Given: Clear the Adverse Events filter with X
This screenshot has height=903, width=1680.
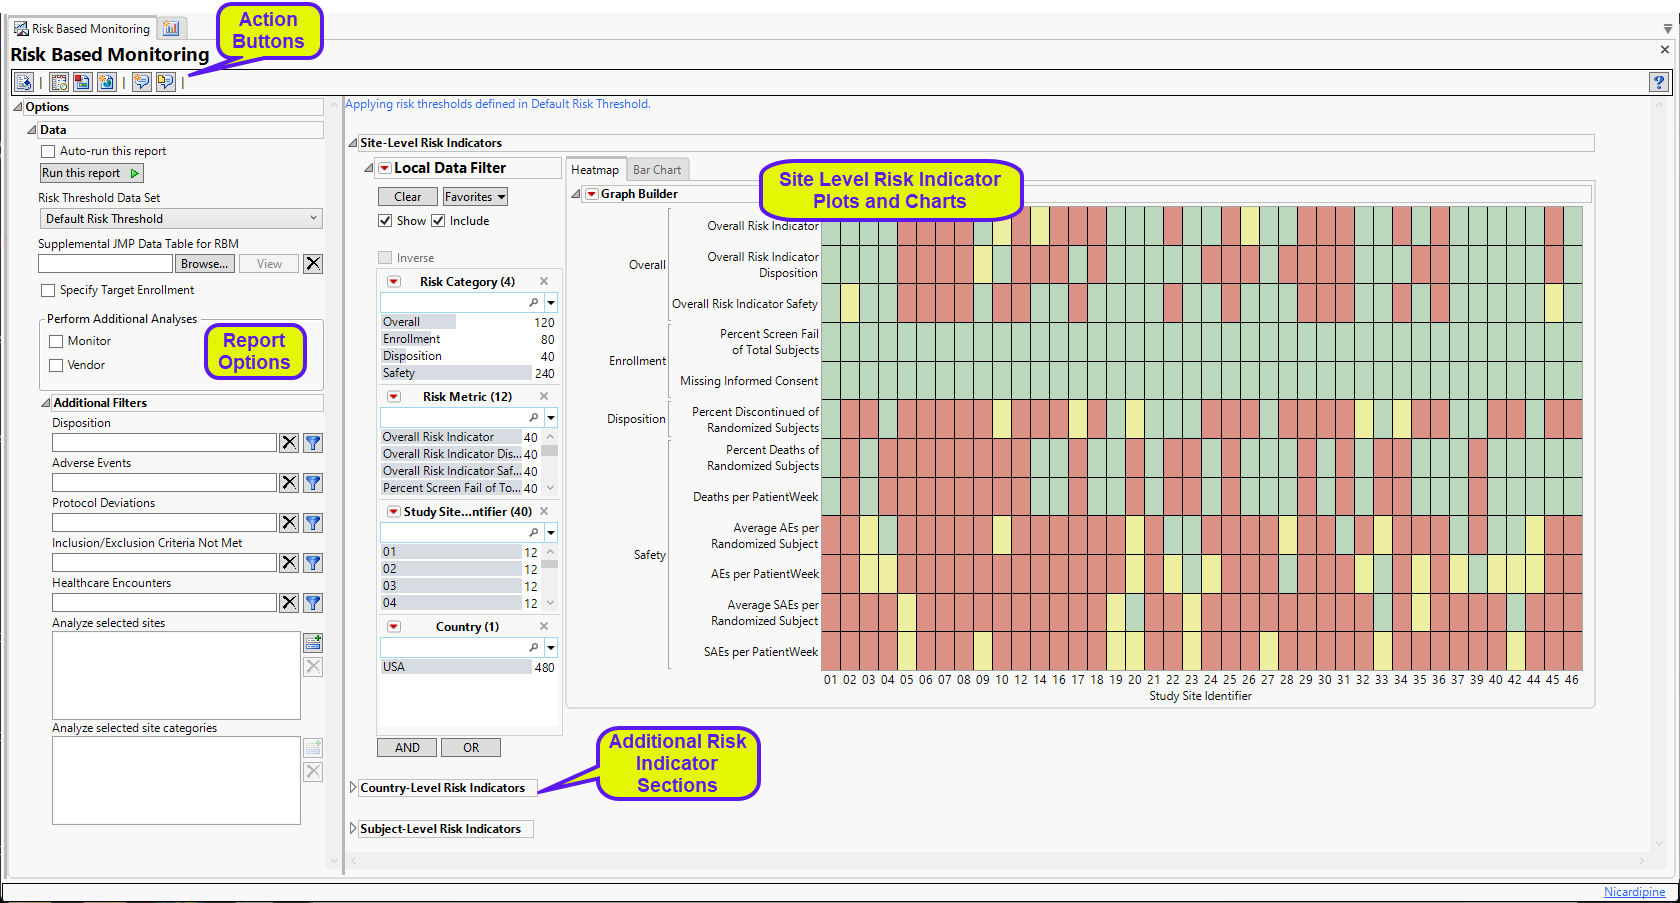Looking at the screenshot, I should [x=289, y=483].
